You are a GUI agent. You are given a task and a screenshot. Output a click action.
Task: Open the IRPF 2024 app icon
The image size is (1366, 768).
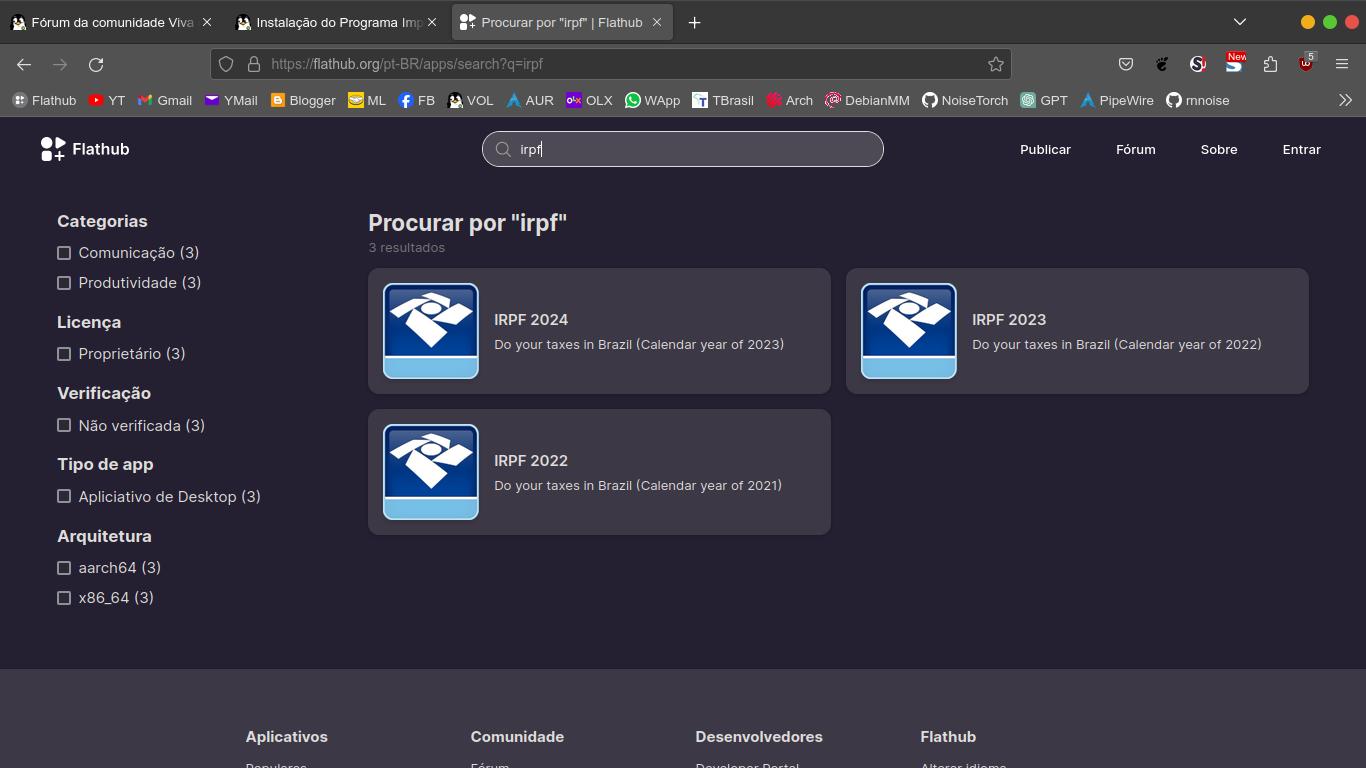pyautogui.click(x=431, y=331)
